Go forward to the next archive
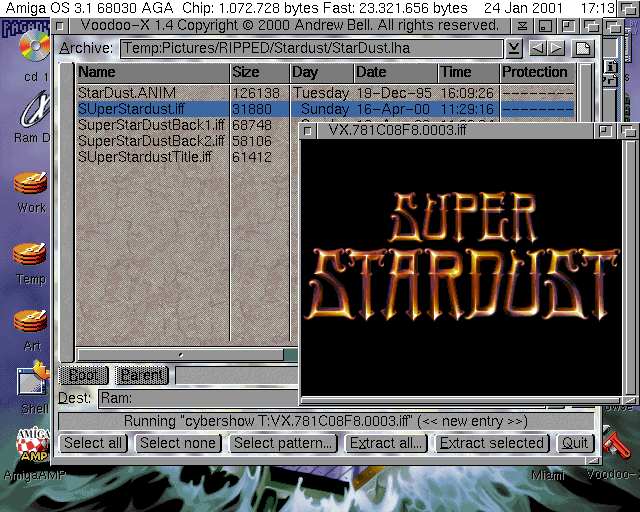This screenshot has width=640, height=512. click(556, 49)
